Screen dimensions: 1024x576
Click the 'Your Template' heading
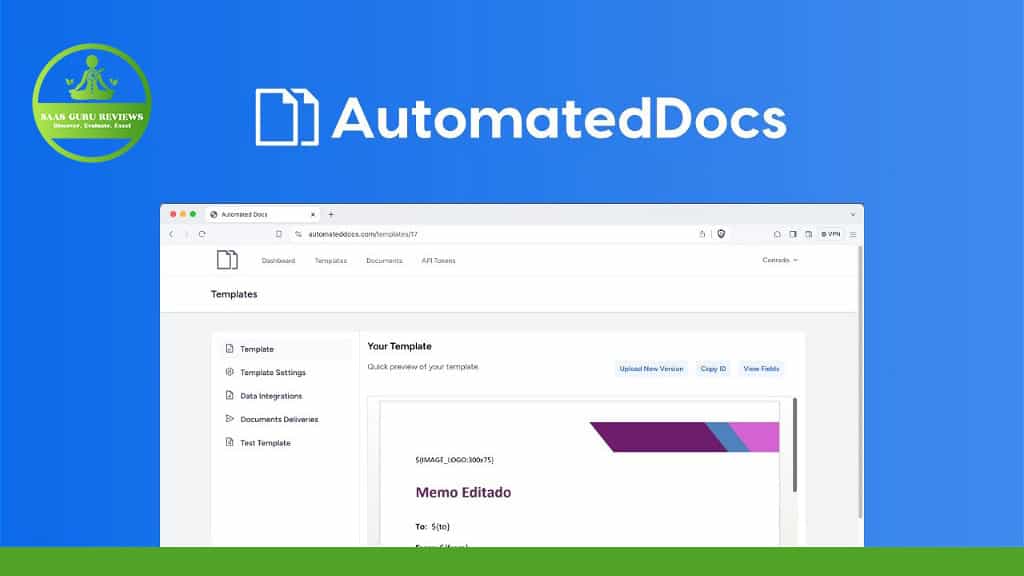399,346
